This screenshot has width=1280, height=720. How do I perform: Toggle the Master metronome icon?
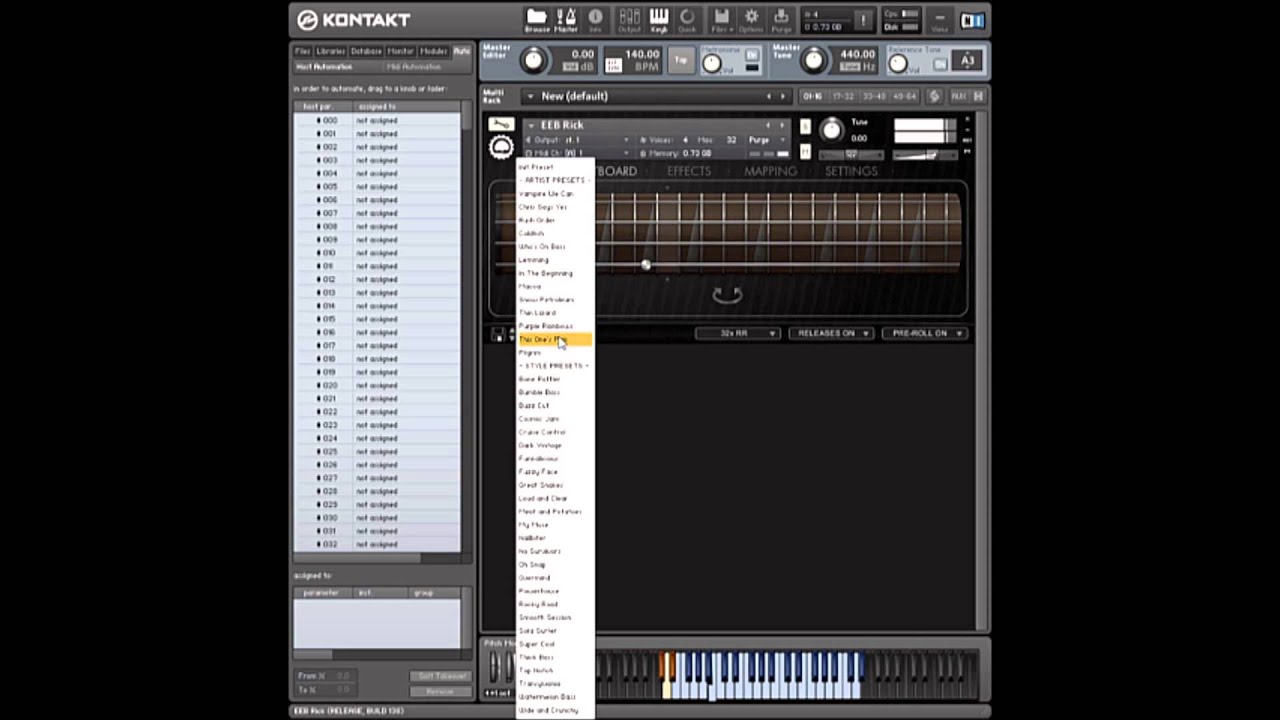566,20
